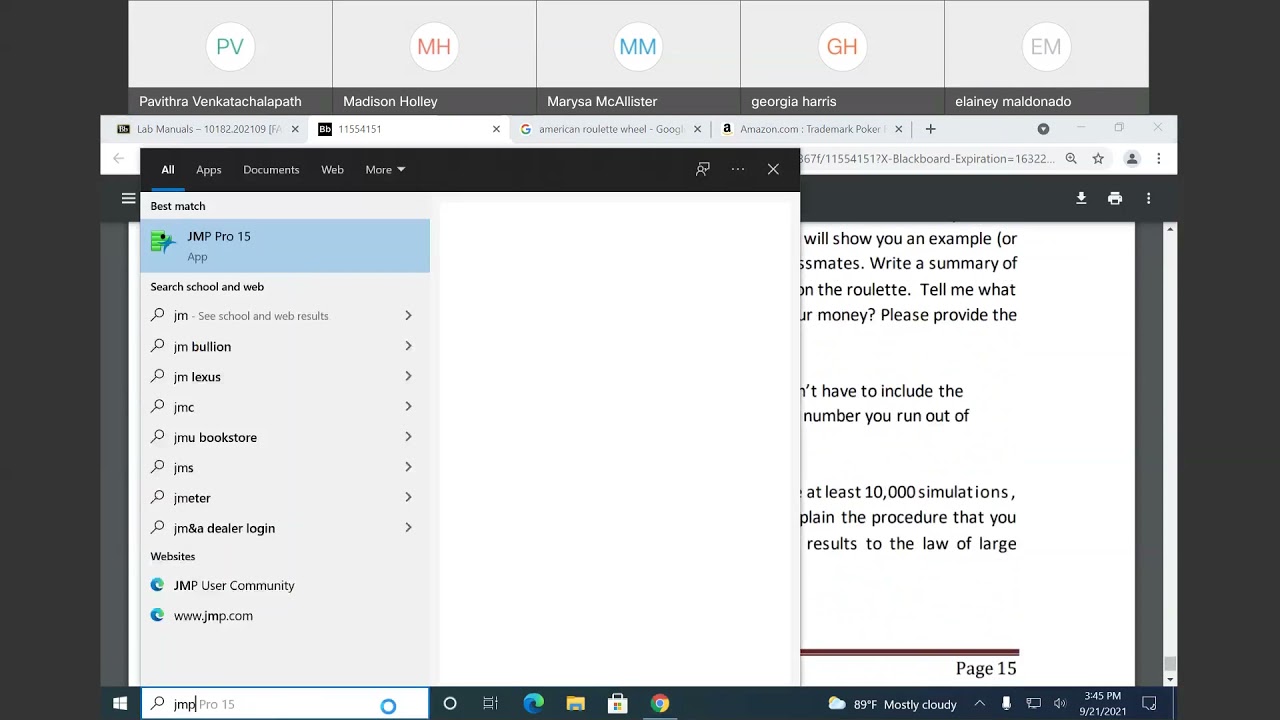Click elainey maldonado participant tile
Image resolution: width=1280 pixels, height=720 pixels.
click(1046, 57)
